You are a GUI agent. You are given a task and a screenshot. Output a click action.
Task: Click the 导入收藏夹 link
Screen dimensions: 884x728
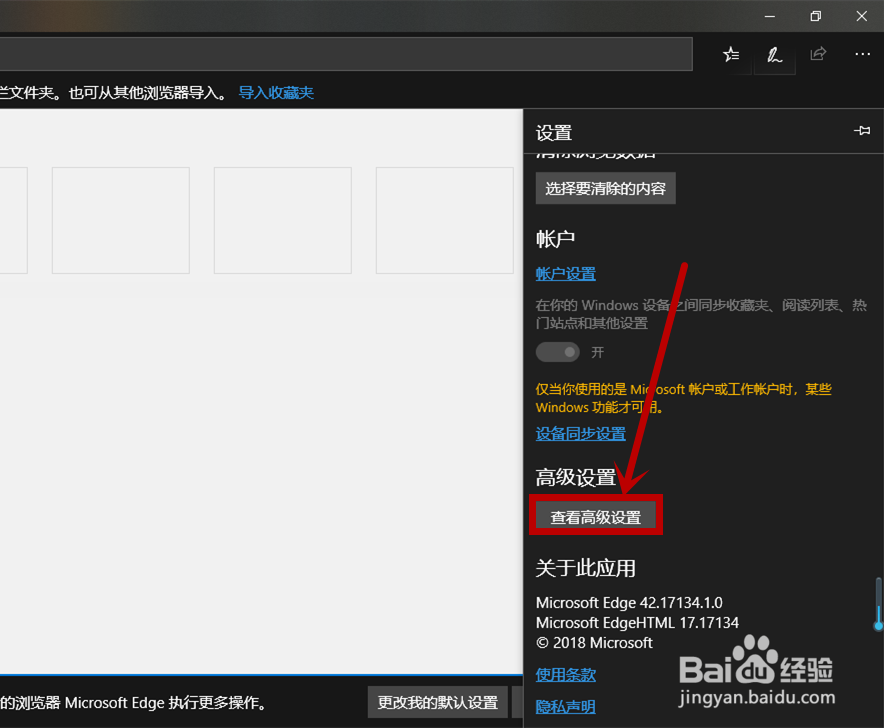coord(276,92)
